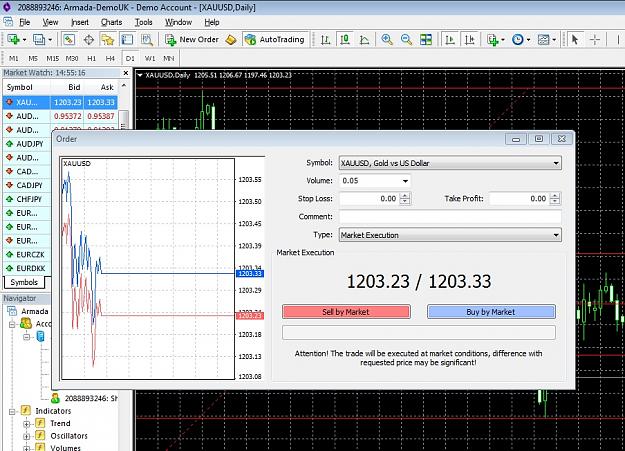Toggle the Navigator star-folder icon
The height and width of the screenshot is (451, 625).
108,39
